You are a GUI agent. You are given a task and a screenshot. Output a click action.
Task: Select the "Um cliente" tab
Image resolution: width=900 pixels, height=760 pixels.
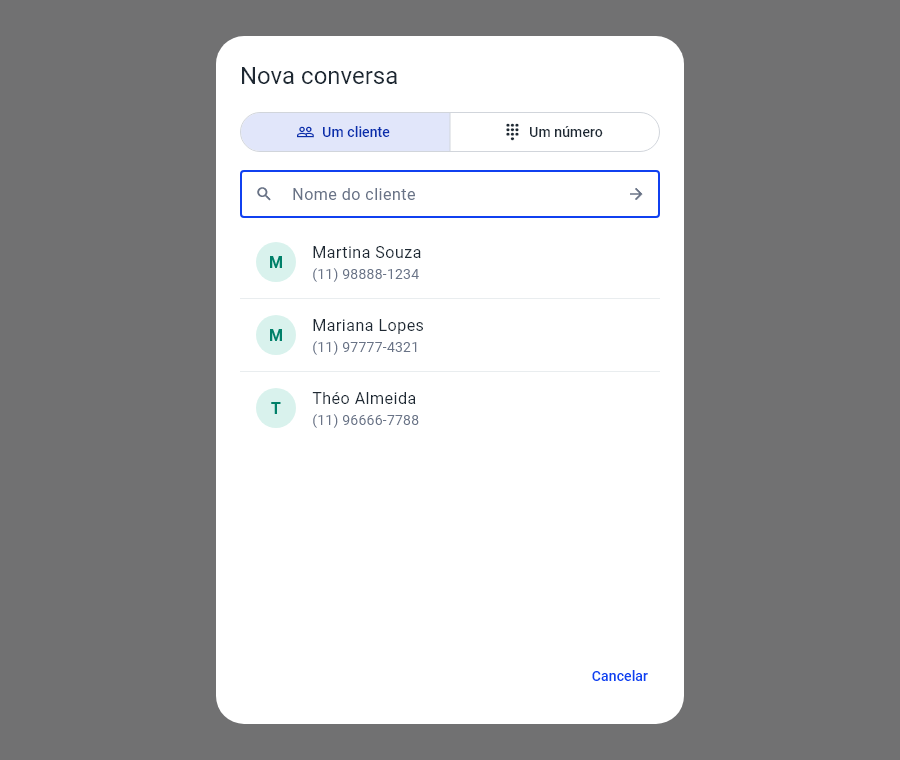coord(345,132)
